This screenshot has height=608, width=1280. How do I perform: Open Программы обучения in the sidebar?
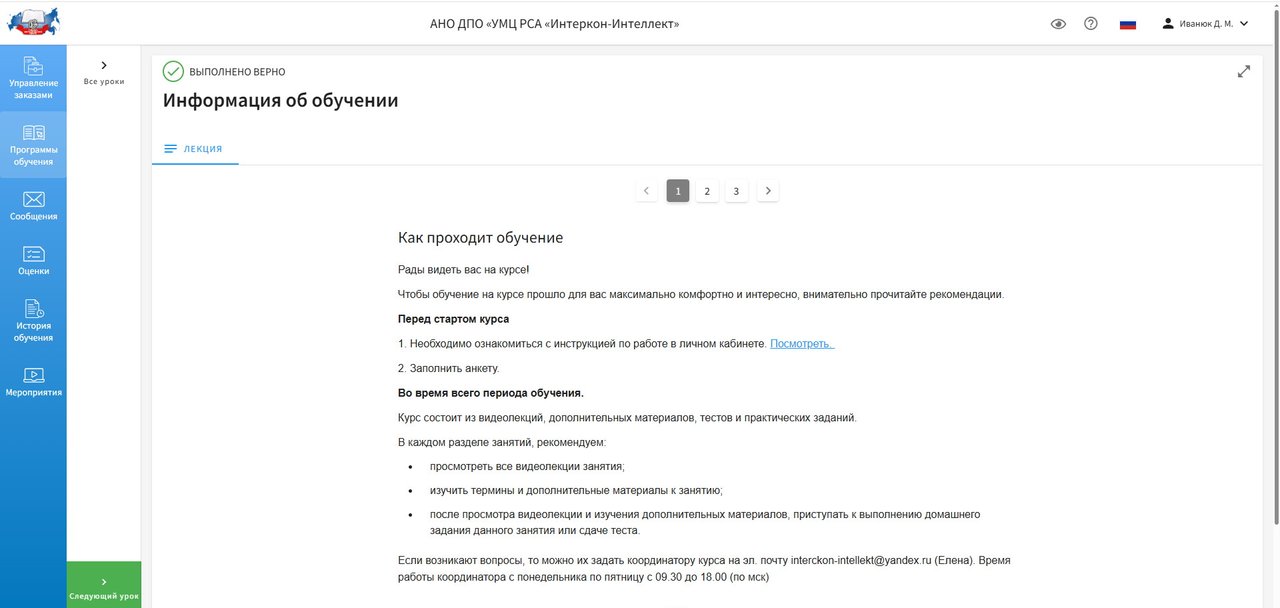(33, 144)
